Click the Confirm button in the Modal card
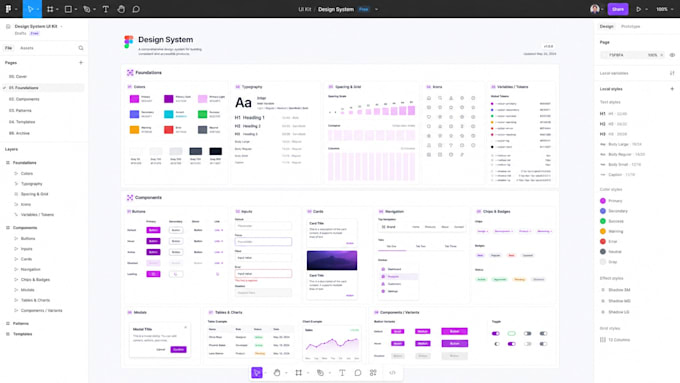680x383 pixels. click(178, 350)
